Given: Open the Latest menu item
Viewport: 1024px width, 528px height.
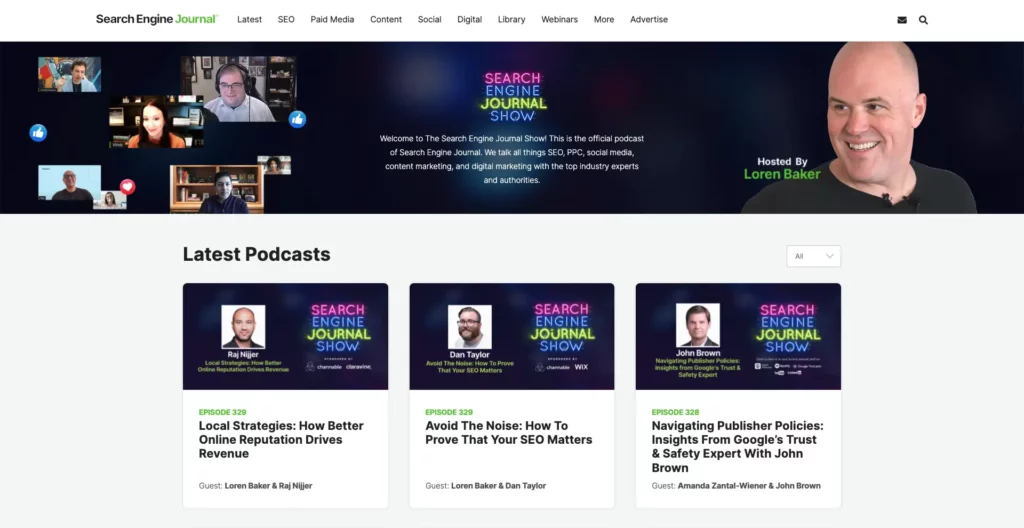Looking at the screenshot, I should click(249, 20).
